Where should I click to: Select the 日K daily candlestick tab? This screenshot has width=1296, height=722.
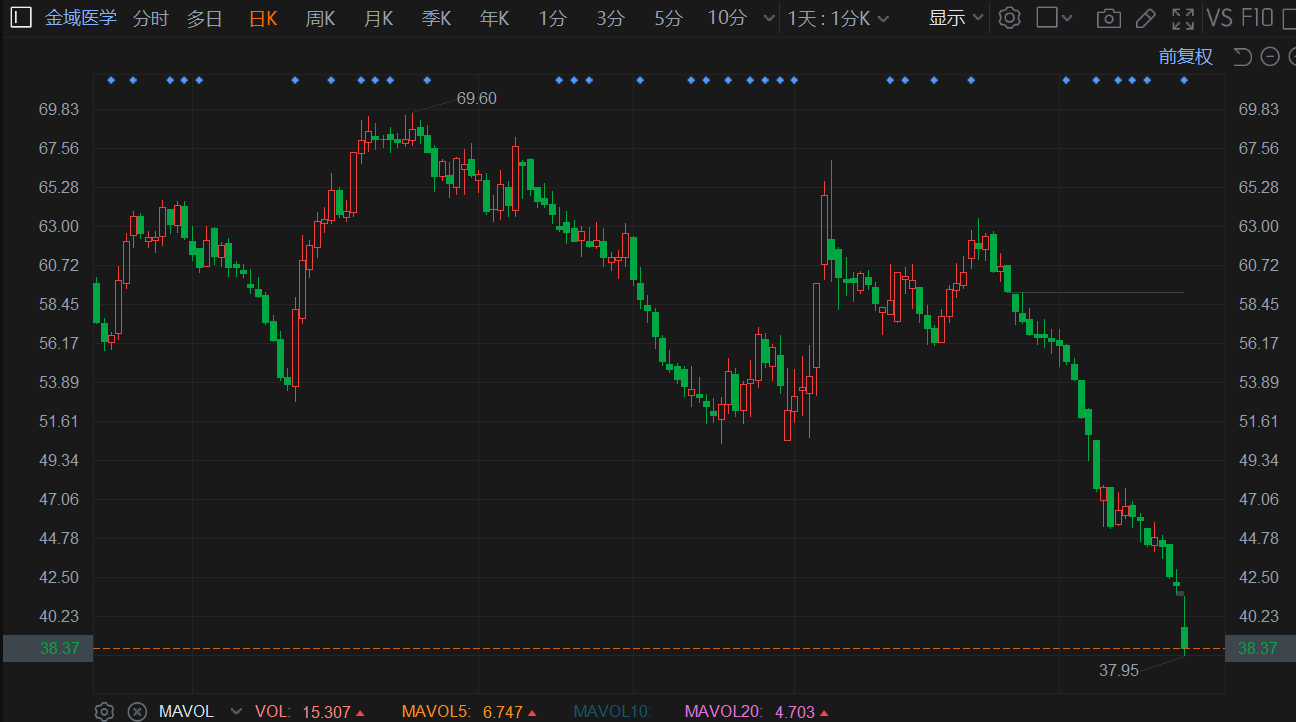pos(263,18)
